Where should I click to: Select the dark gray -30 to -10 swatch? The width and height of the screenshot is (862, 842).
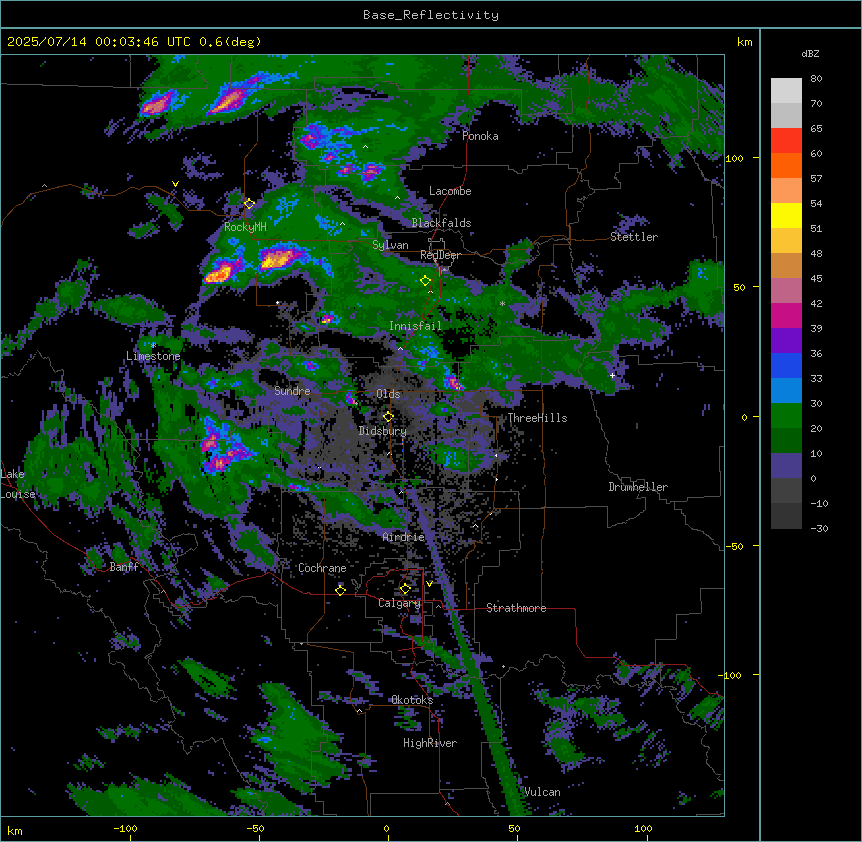pyautogui.click(x=786, y=516)
